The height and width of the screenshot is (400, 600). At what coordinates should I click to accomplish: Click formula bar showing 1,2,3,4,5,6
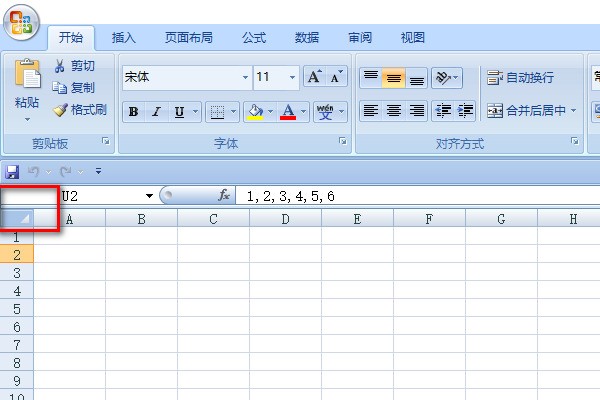pos(418,196)
